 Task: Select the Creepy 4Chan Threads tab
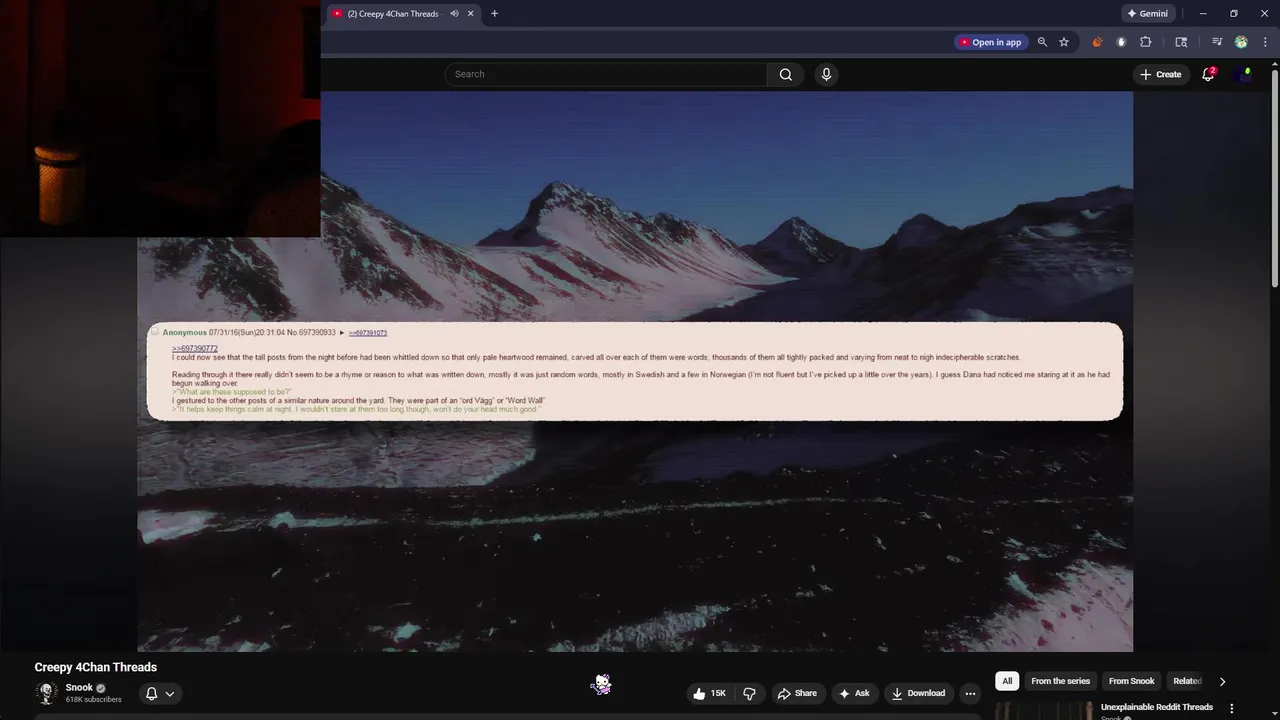(x=393, y=14)
